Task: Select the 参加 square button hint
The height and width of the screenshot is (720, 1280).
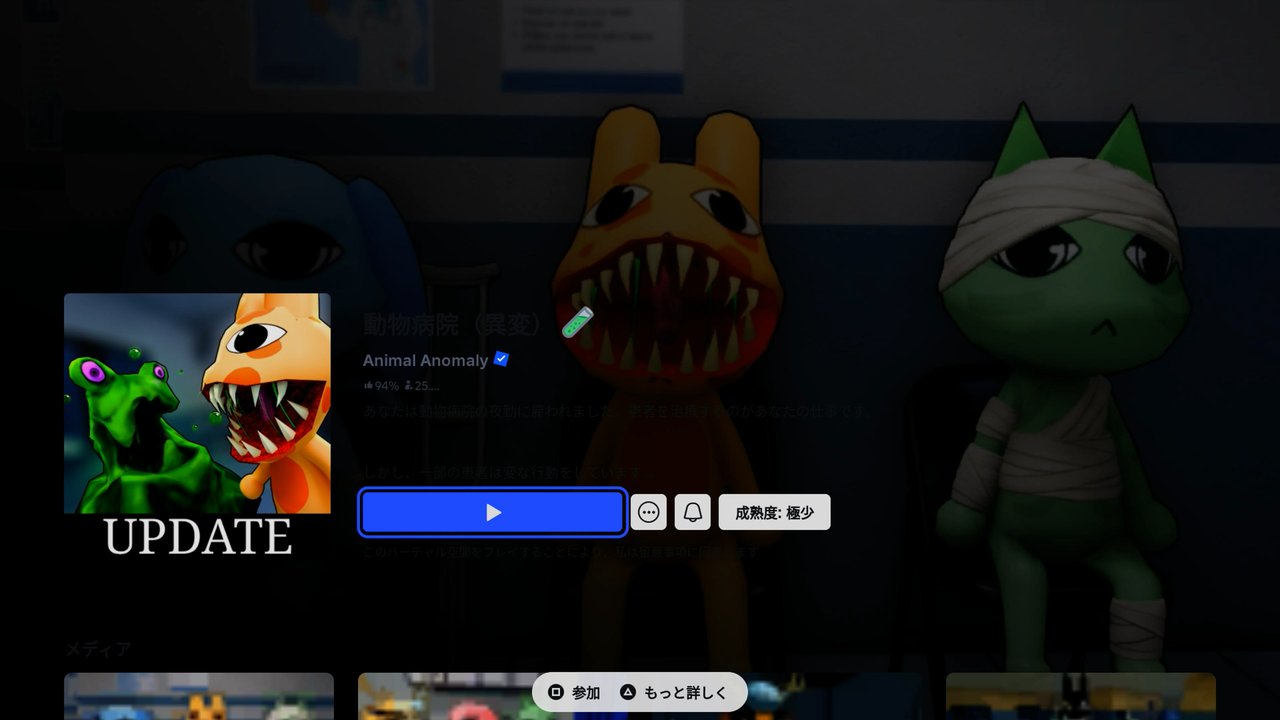Action: point(574,692)
